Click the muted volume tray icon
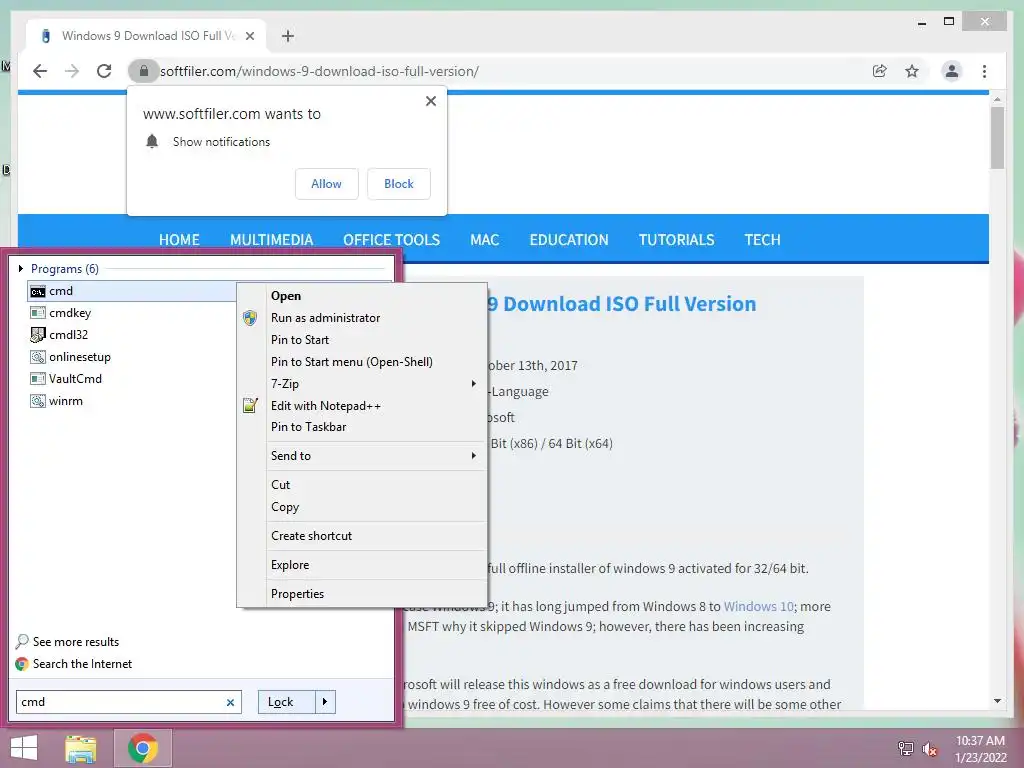The image size is (1024, 768). 930,749
